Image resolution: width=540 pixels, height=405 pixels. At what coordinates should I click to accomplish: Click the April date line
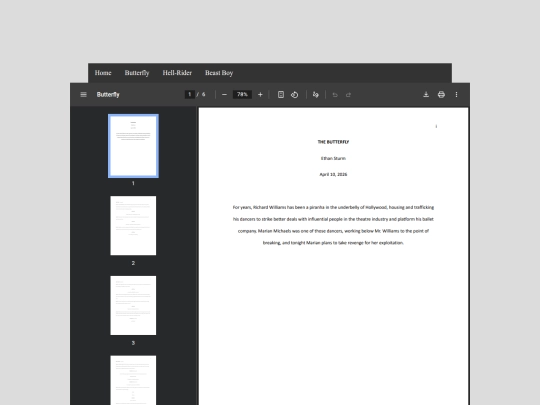click(x=333, y=174)
